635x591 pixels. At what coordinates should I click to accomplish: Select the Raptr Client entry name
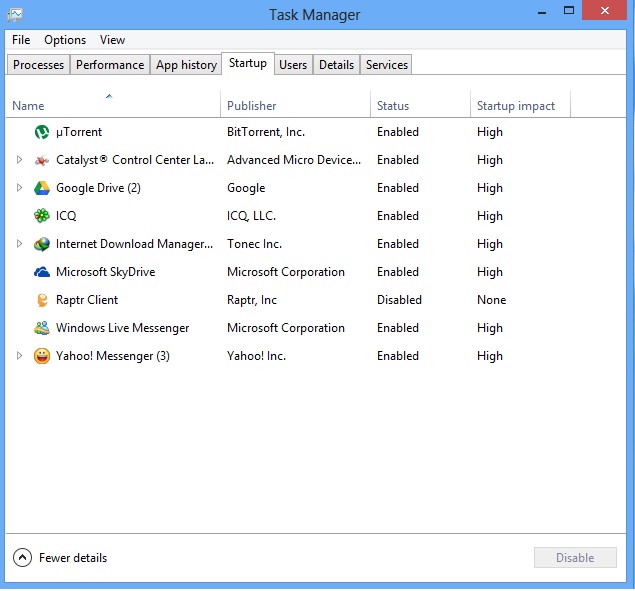coord(87,300)
